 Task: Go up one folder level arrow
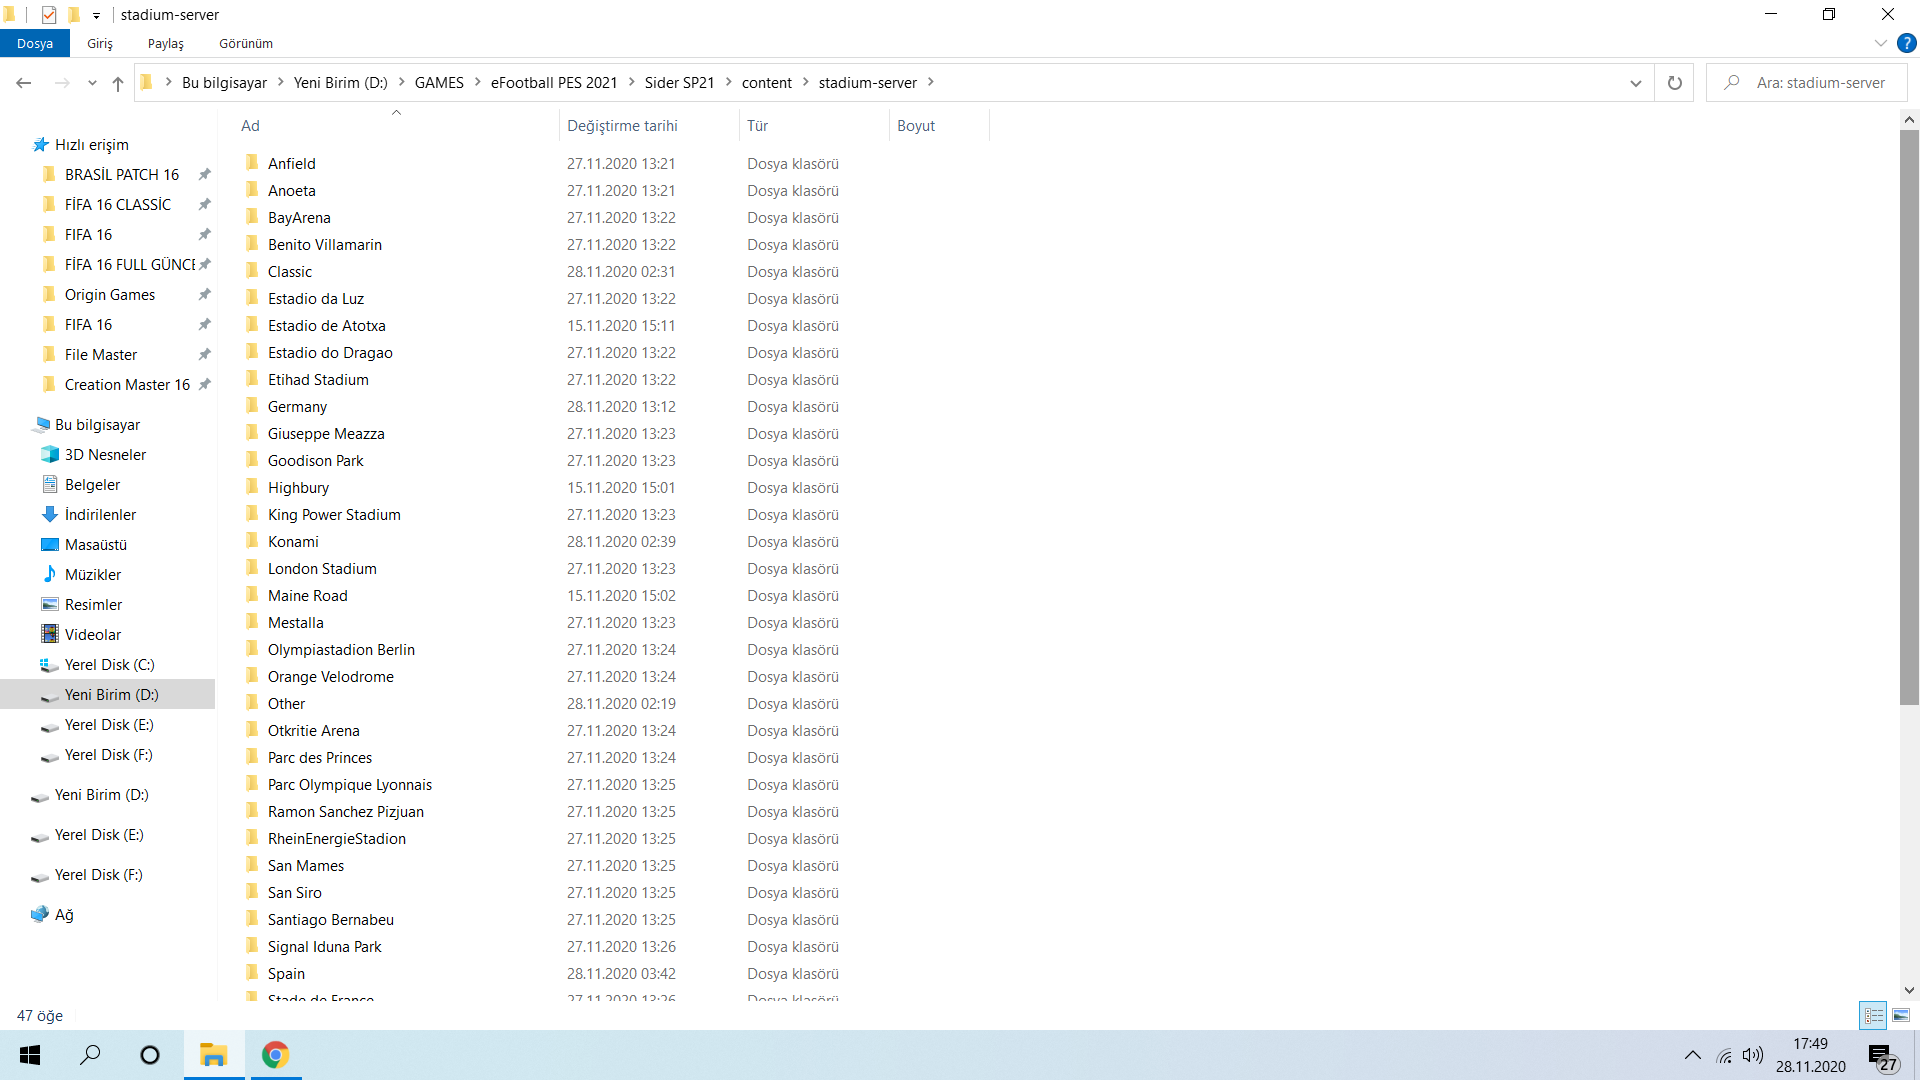[118, 83]
